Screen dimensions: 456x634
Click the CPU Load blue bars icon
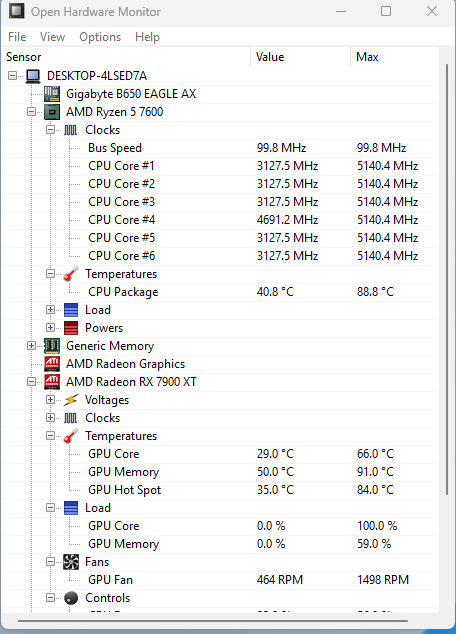(71, 310)
